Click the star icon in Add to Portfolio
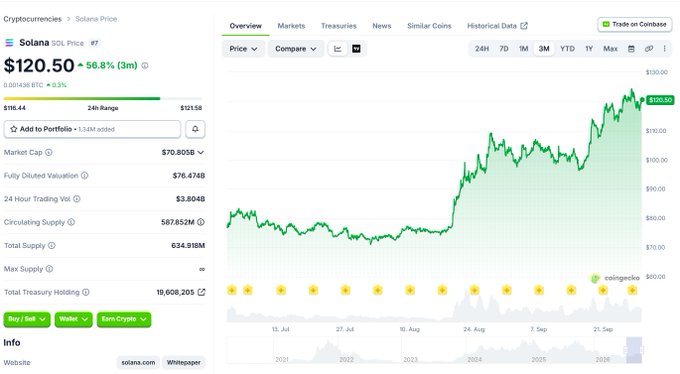The height and width of the screenshot is (374, 680). click(14, 129)
